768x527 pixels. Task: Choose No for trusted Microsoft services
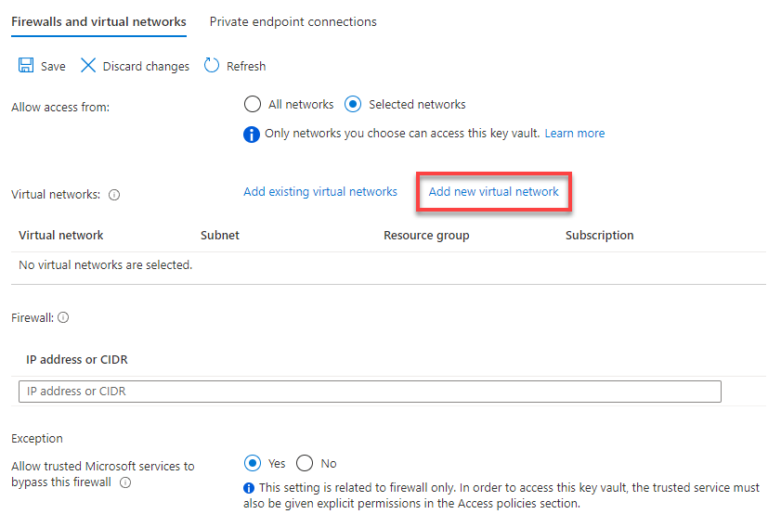tap(304, 463)
